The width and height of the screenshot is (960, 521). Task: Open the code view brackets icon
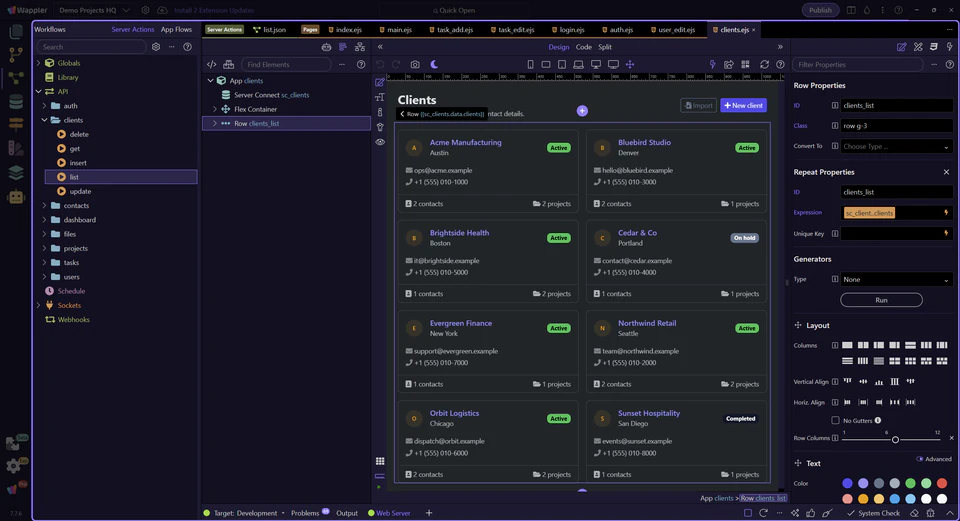[x=212, y=64]
